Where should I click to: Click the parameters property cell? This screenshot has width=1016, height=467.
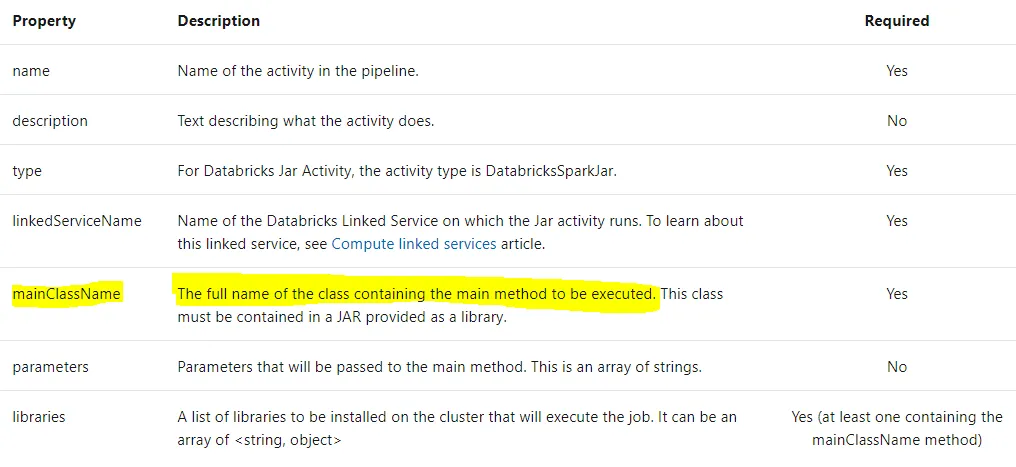[50, 367]
